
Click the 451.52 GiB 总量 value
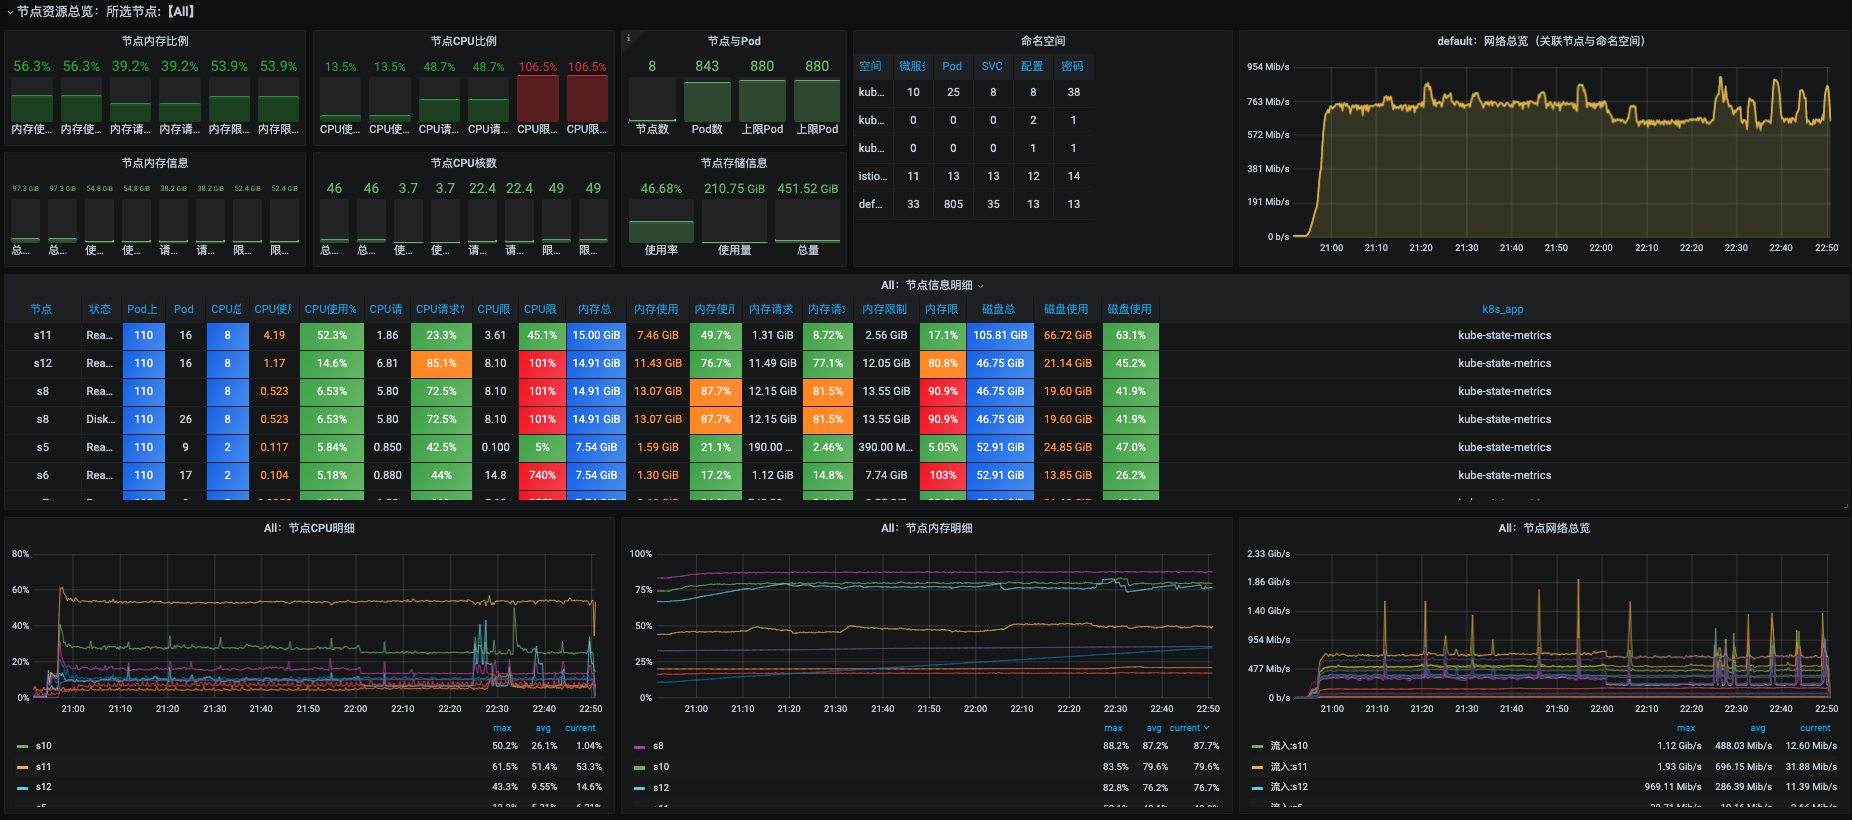point(808,188)
